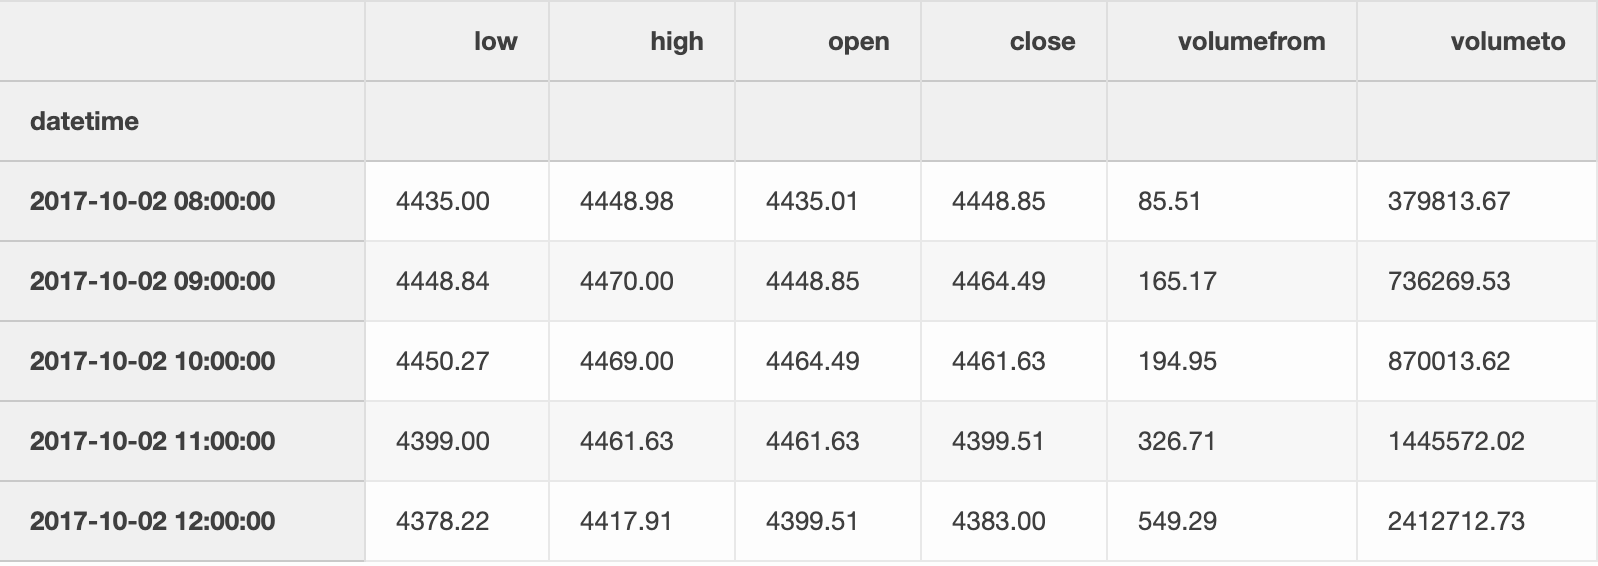Select row label 2017-10-02 12:00:00
Screen dimensions: 1598x566
(x=152, y=521)
